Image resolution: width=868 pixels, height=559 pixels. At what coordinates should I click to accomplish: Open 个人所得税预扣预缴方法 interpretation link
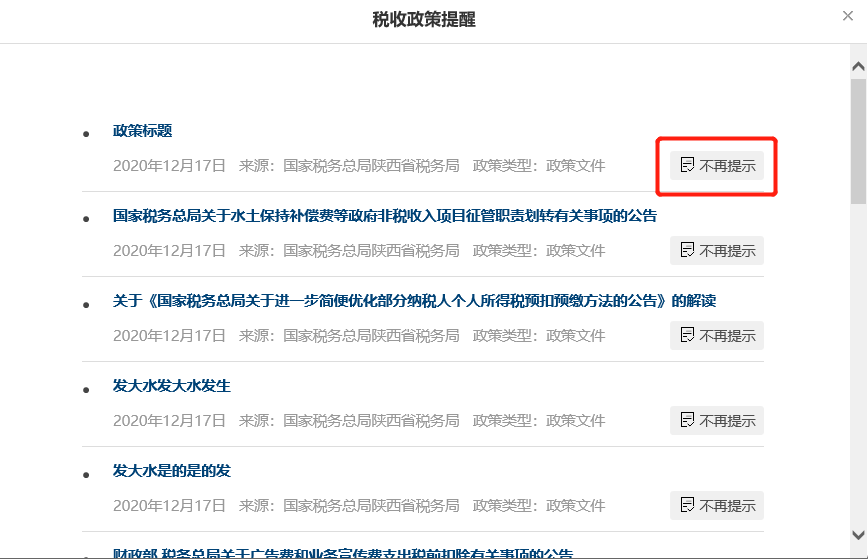tap(414, 301)
